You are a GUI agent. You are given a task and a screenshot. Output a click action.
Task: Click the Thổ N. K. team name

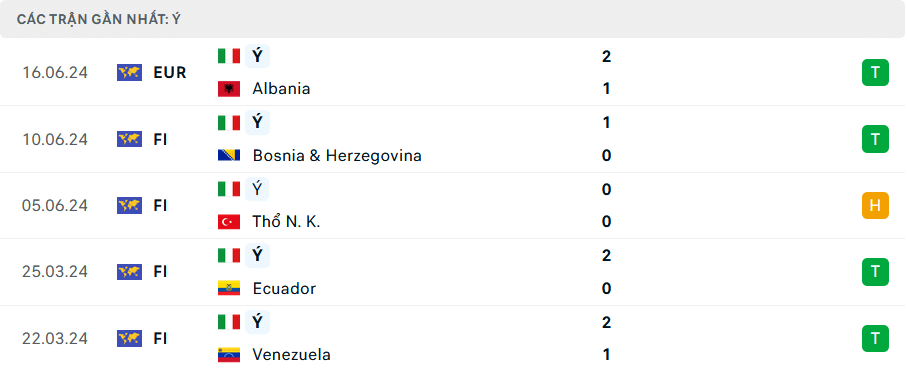(x=286, y=221)
